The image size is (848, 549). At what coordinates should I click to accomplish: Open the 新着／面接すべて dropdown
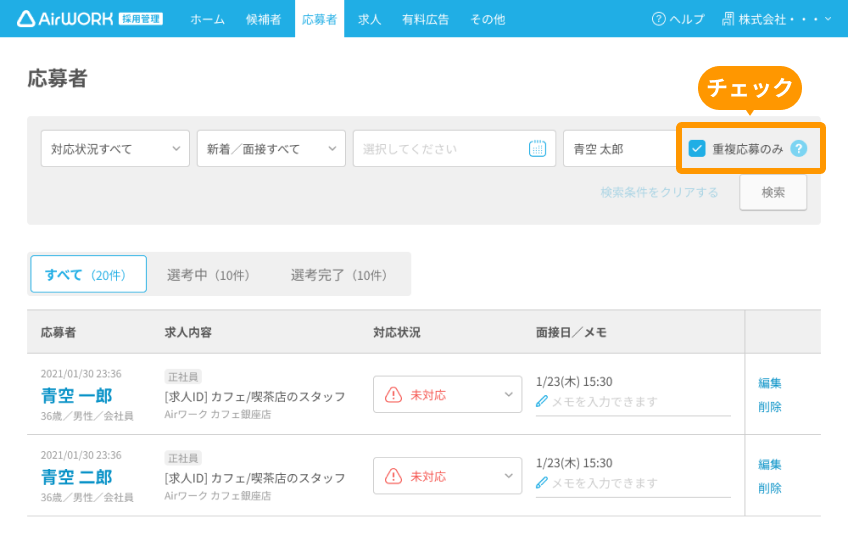(x=271, y=148)
